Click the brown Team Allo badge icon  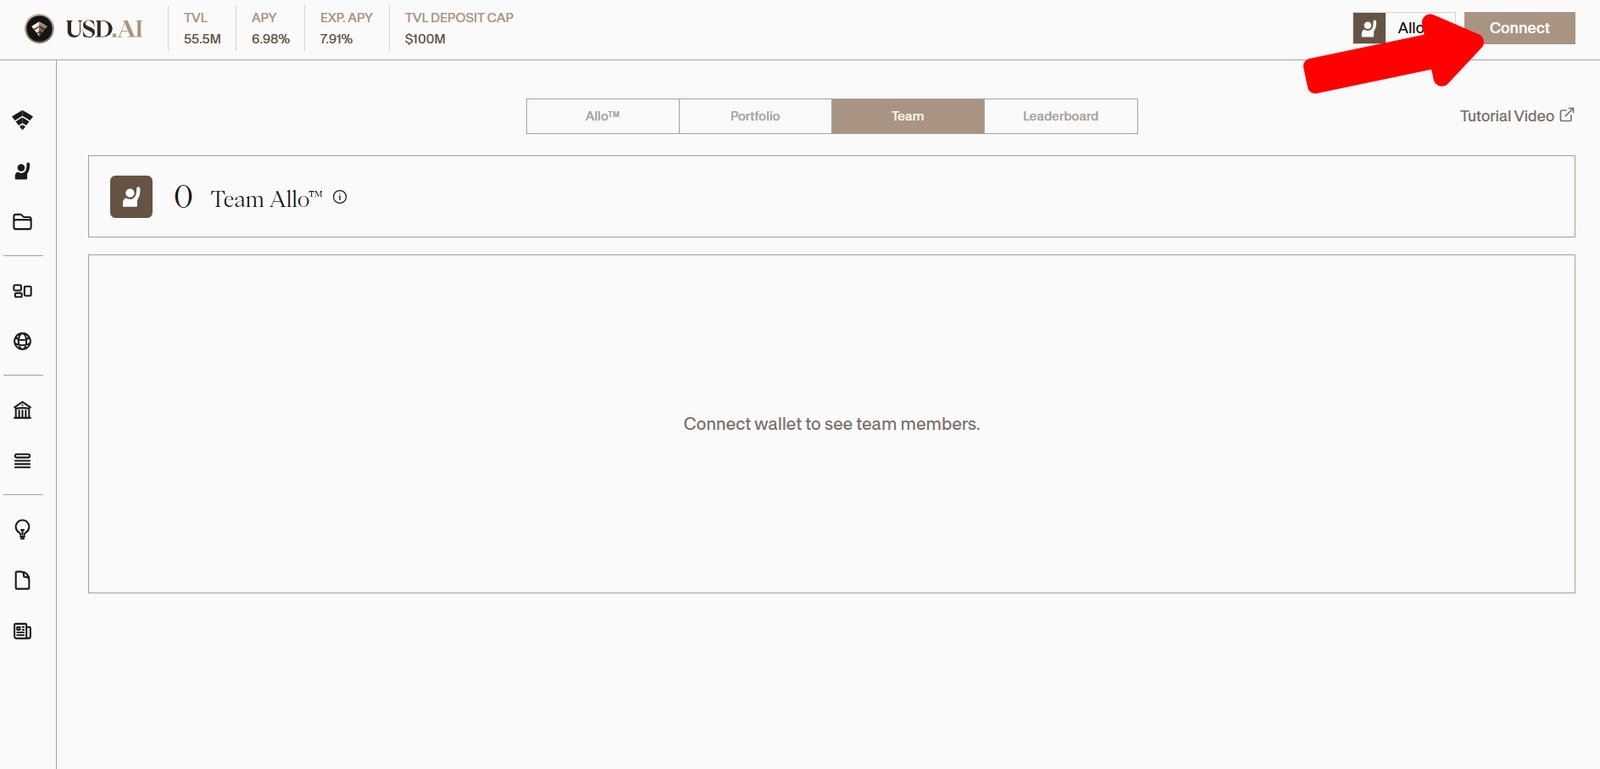(131, 197)
